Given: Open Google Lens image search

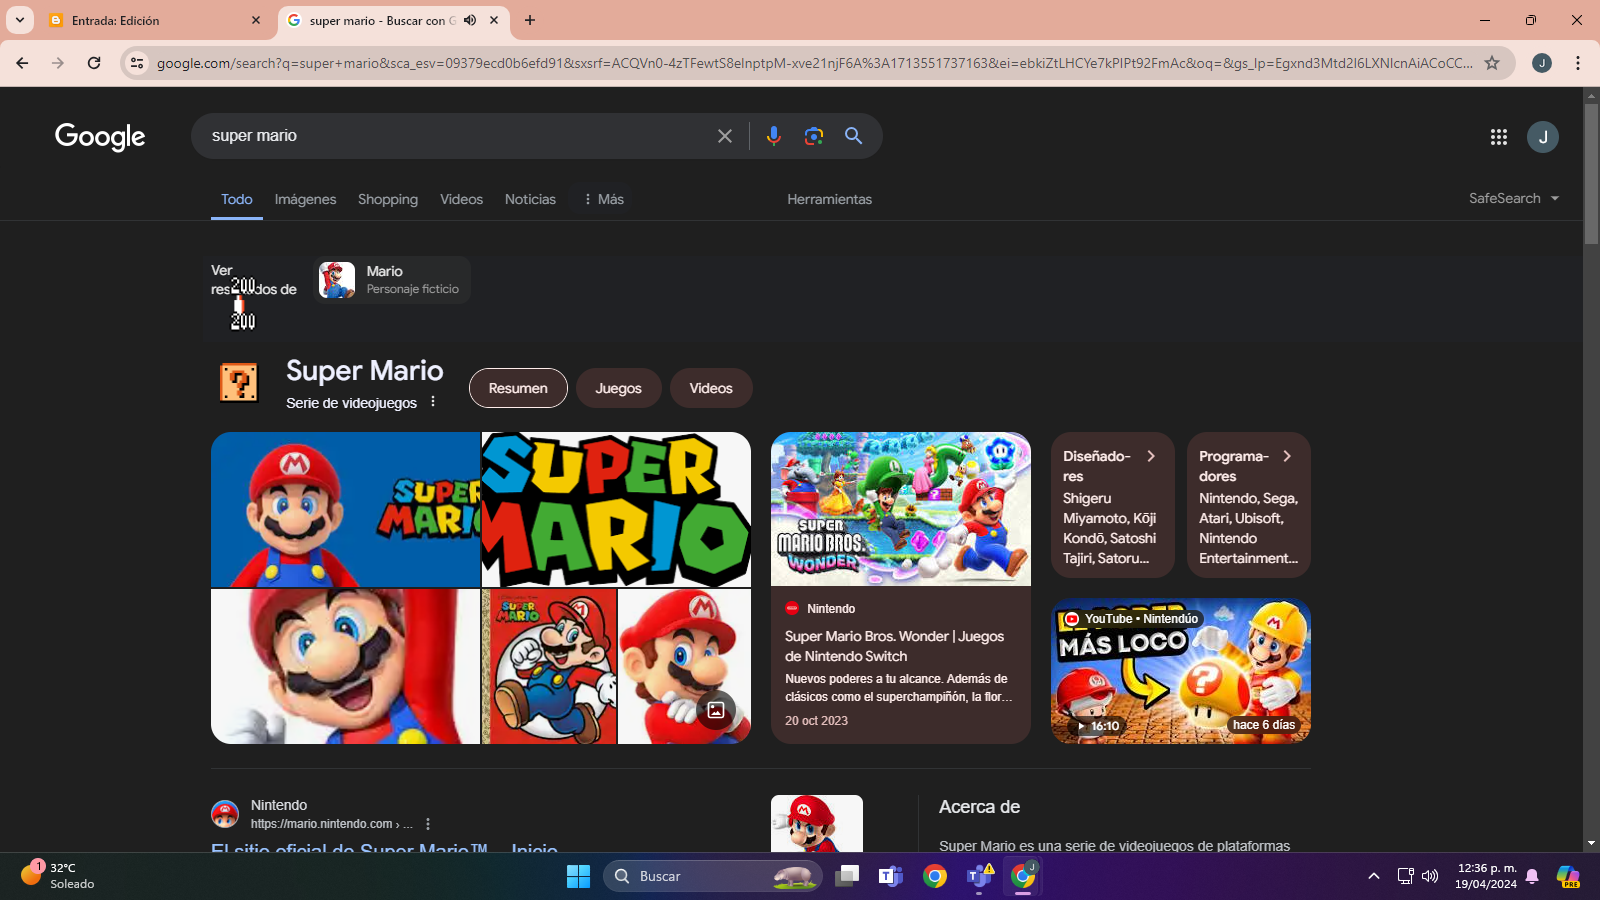Looking at the screenshot, I should pyautogui.click(x=814, y=136).
